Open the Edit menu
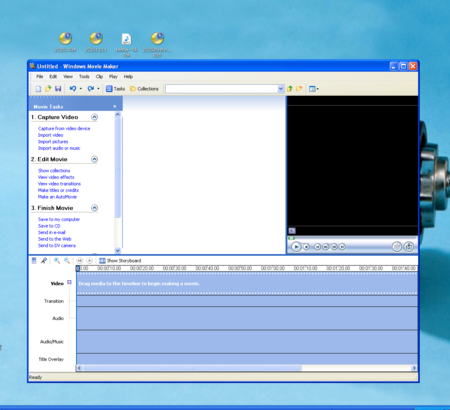Image resolution: width=450 pixels, height=410 pixels. [x=53, y=76]
